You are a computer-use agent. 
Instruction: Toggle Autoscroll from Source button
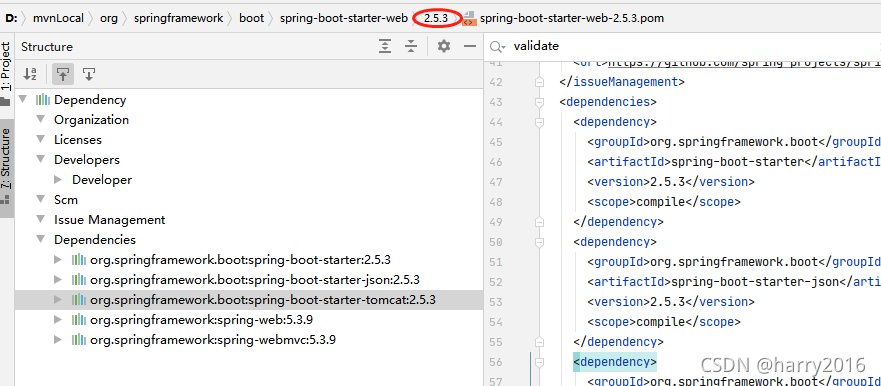point(89,74)
